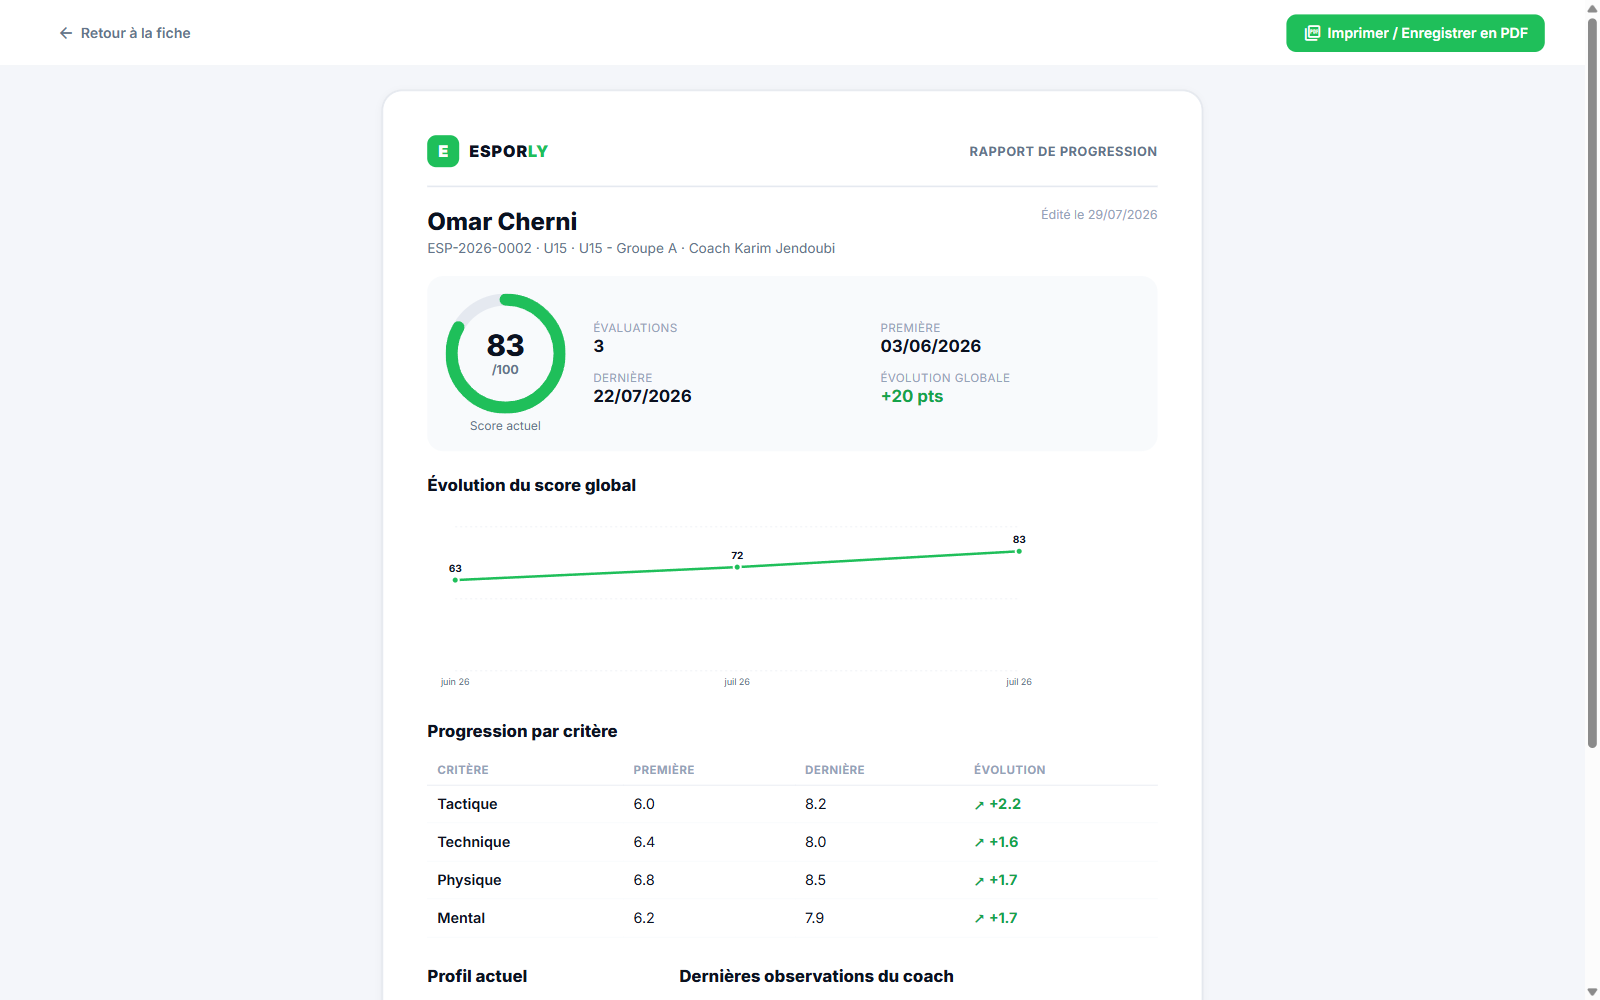Click the back arrow icon
This screenshot has width=1600, height=1000.
66,33
